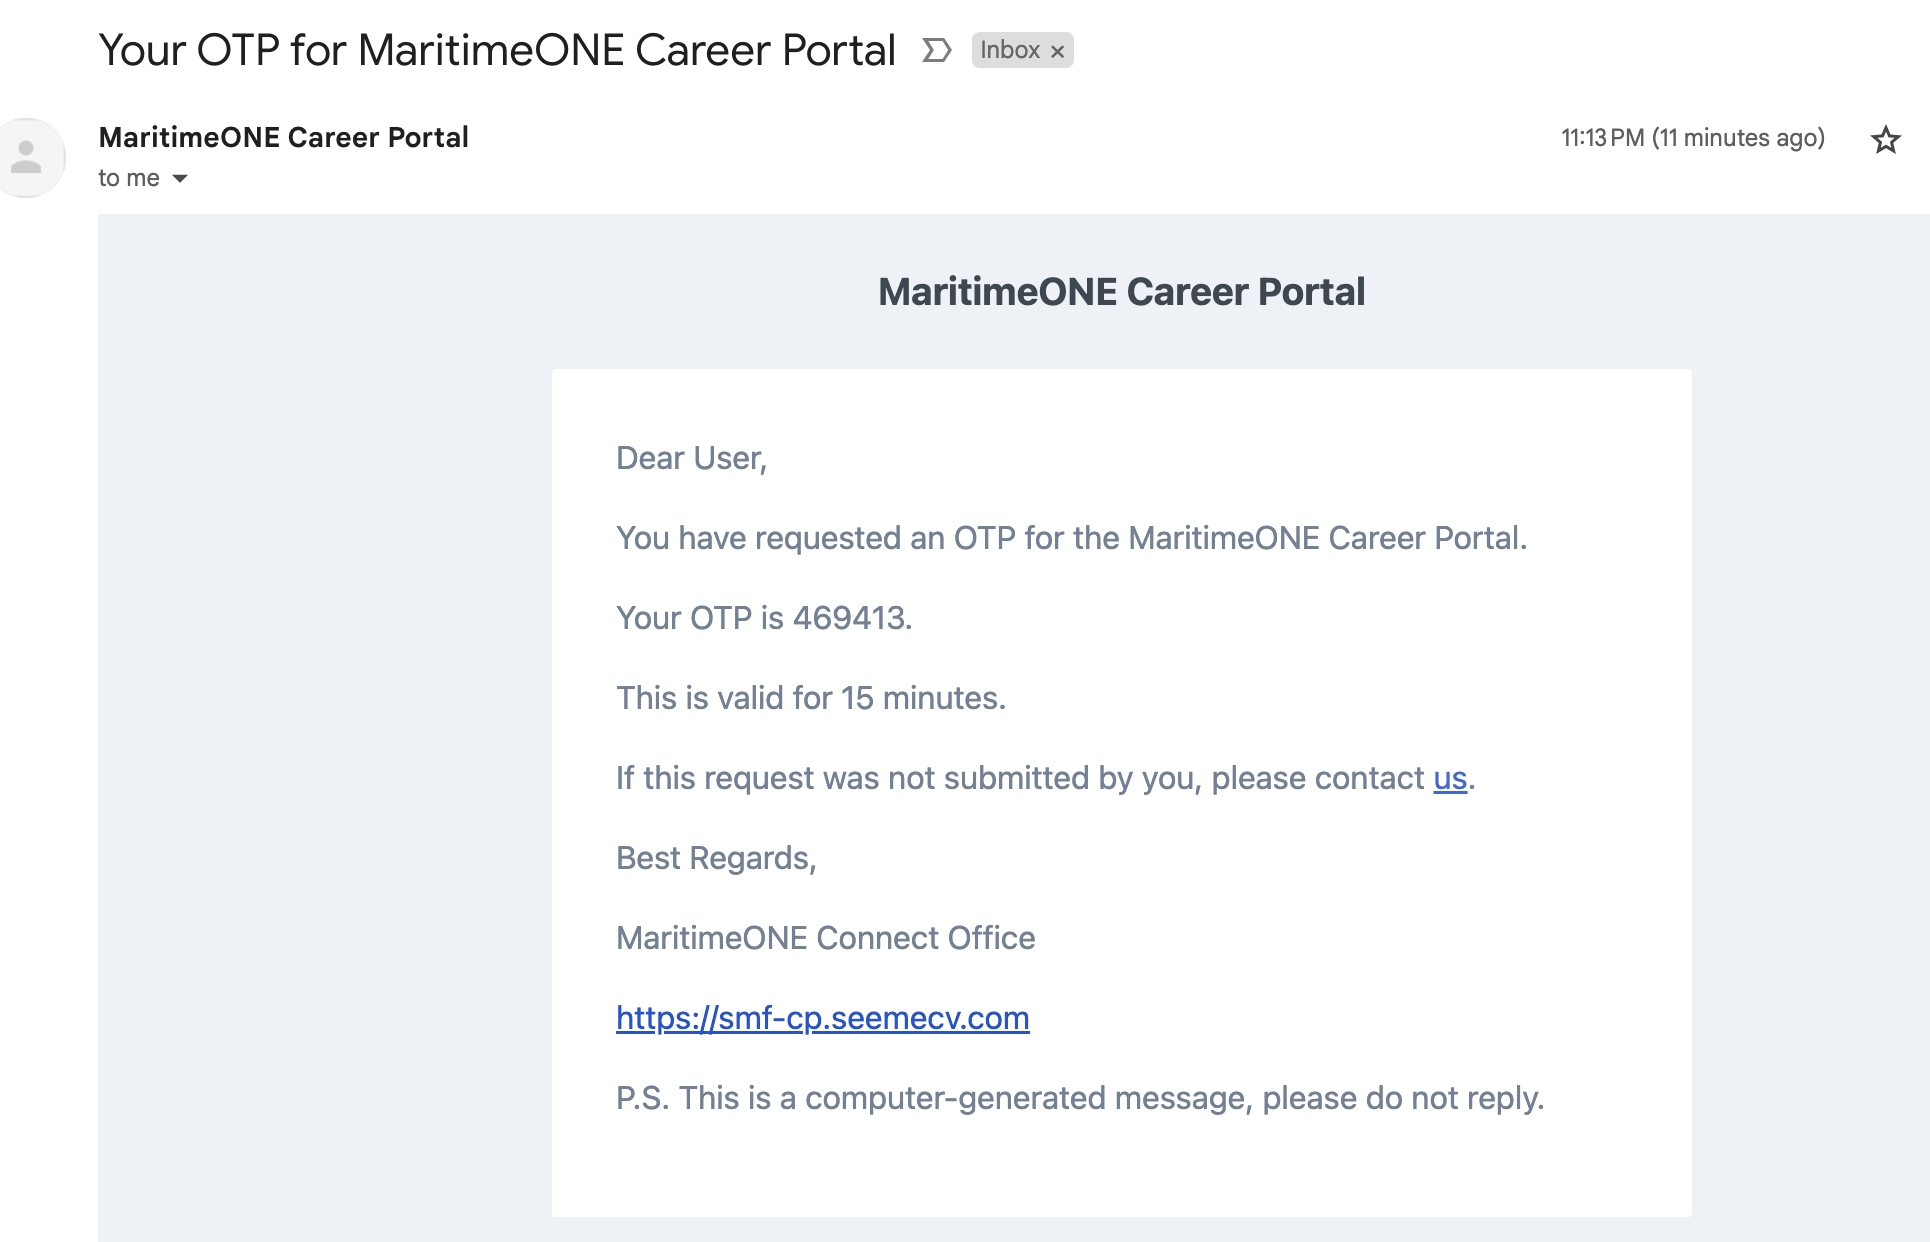Image resolution: width=1930 pixels, height=1242 pixels.
Task: Click the "valid for 15 minutes" line
Action: 811,698
